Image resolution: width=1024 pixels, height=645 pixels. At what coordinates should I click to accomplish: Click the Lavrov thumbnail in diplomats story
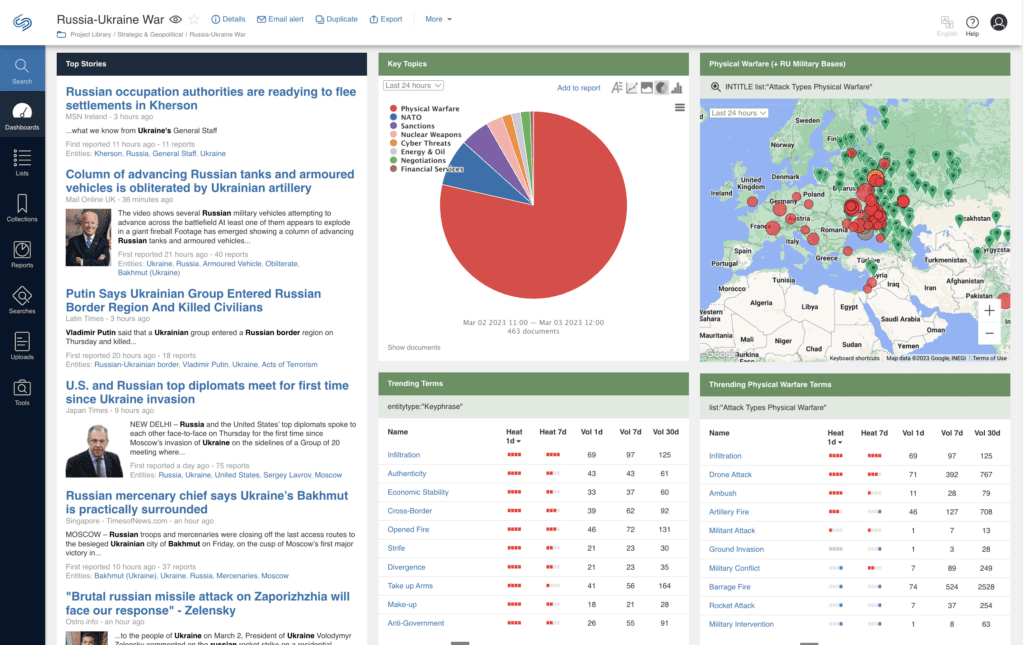(x=94, y=450)
